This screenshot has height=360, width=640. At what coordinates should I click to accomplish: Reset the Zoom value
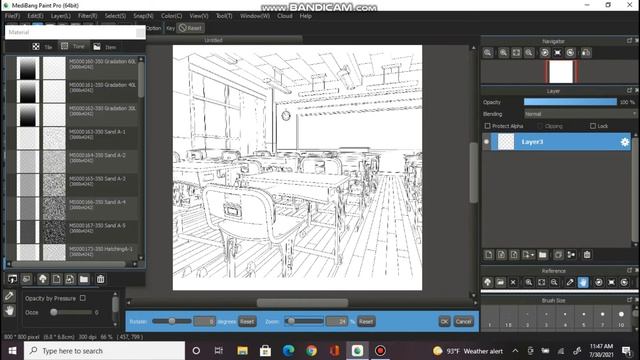click(x=366, y=322)
